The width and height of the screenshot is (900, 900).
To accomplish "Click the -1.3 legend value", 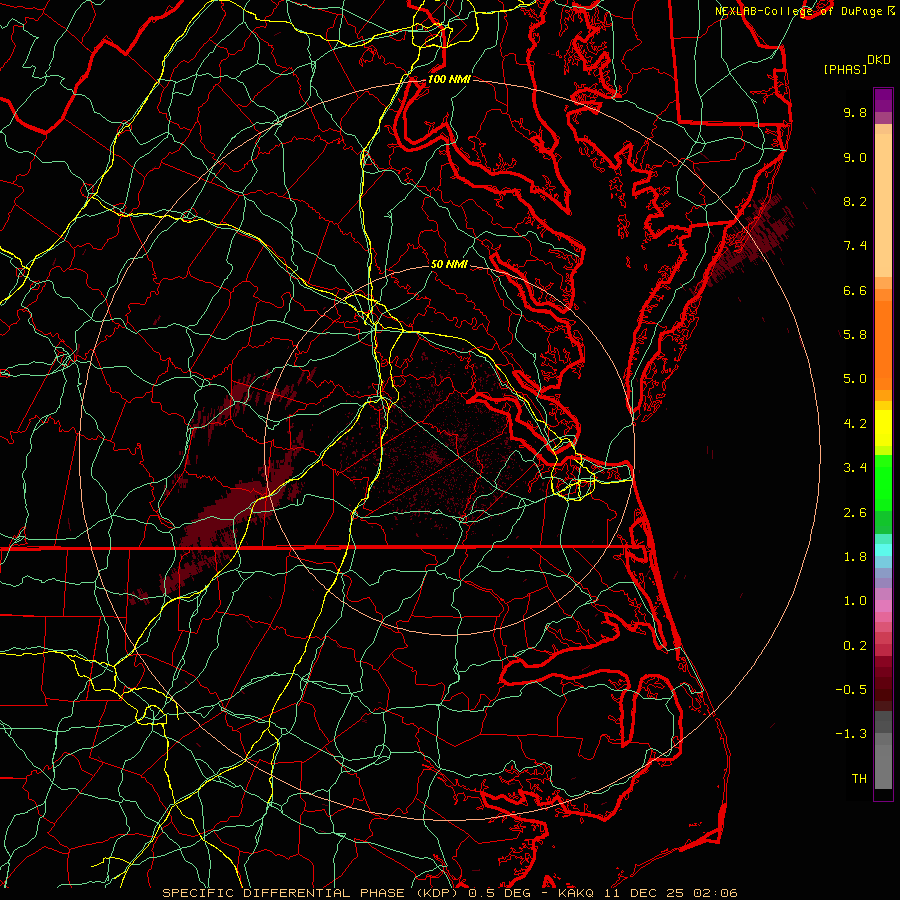I will pos(851,734).
